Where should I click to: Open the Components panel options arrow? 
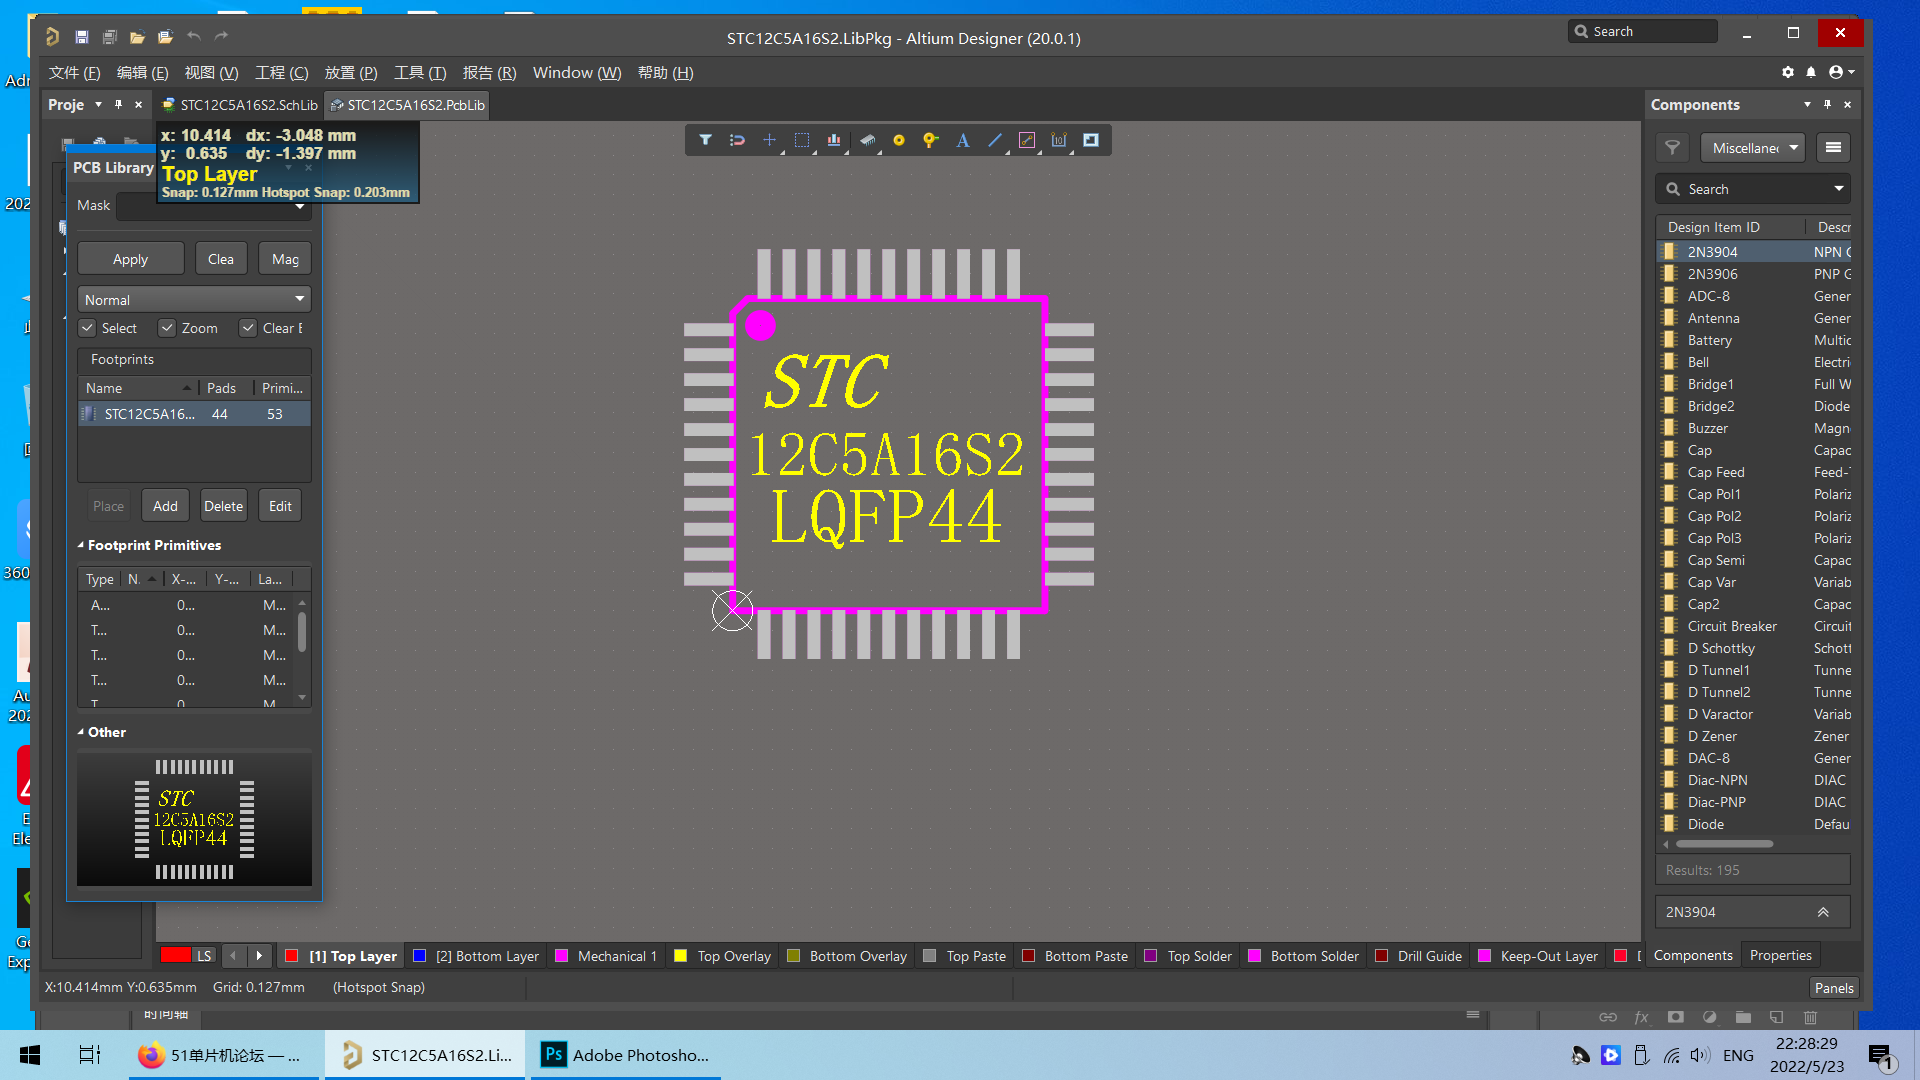(x=1807, y=104)
